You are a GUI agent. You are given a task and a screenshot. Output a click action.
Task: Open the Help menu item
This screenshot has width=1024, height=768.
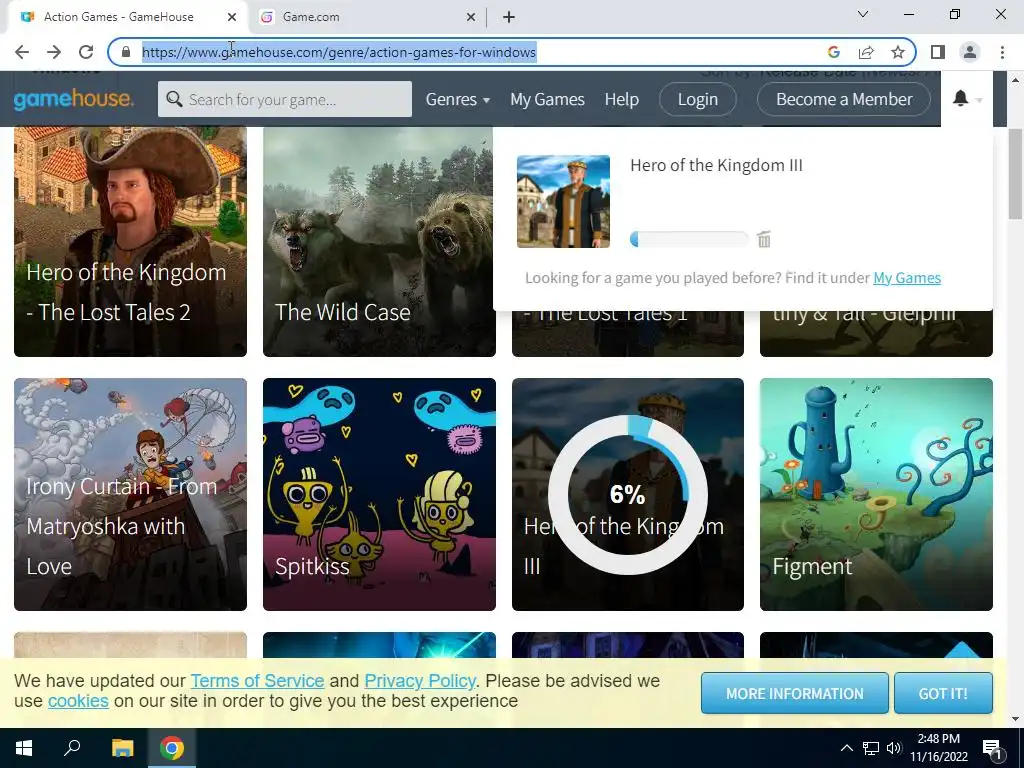[622, 99]
